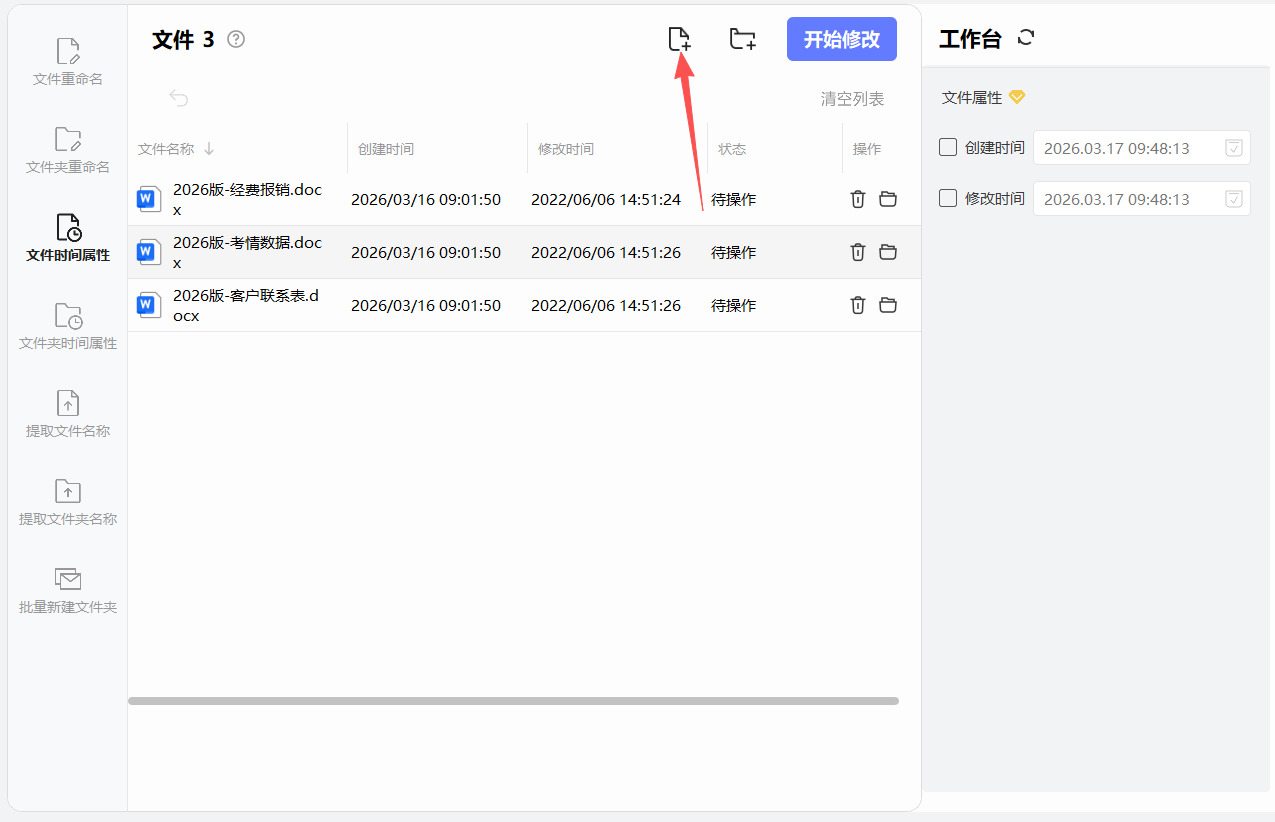The width and height of the screenshot is (1275, 822).
Task: Open the 文件重命名 sidebar tab
Action: 68,62
